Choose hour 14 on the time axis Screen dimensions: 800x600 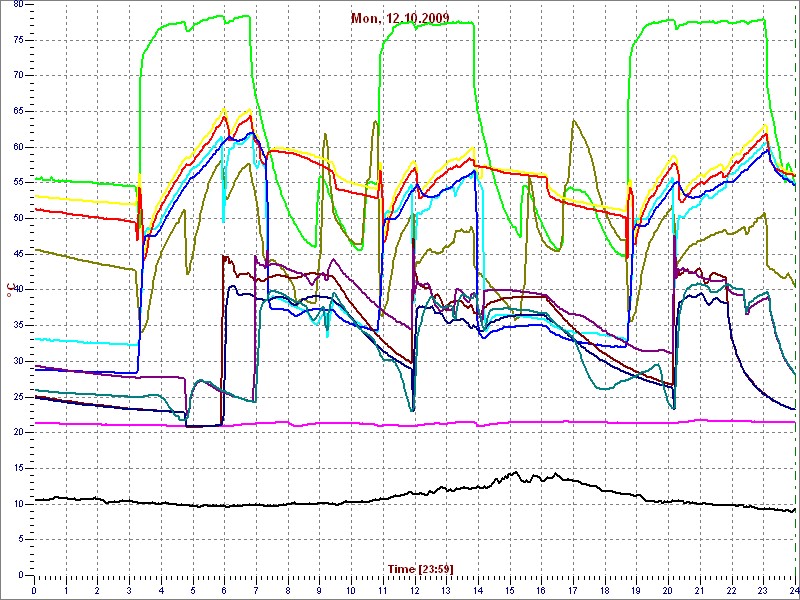[x=478, y=591]
